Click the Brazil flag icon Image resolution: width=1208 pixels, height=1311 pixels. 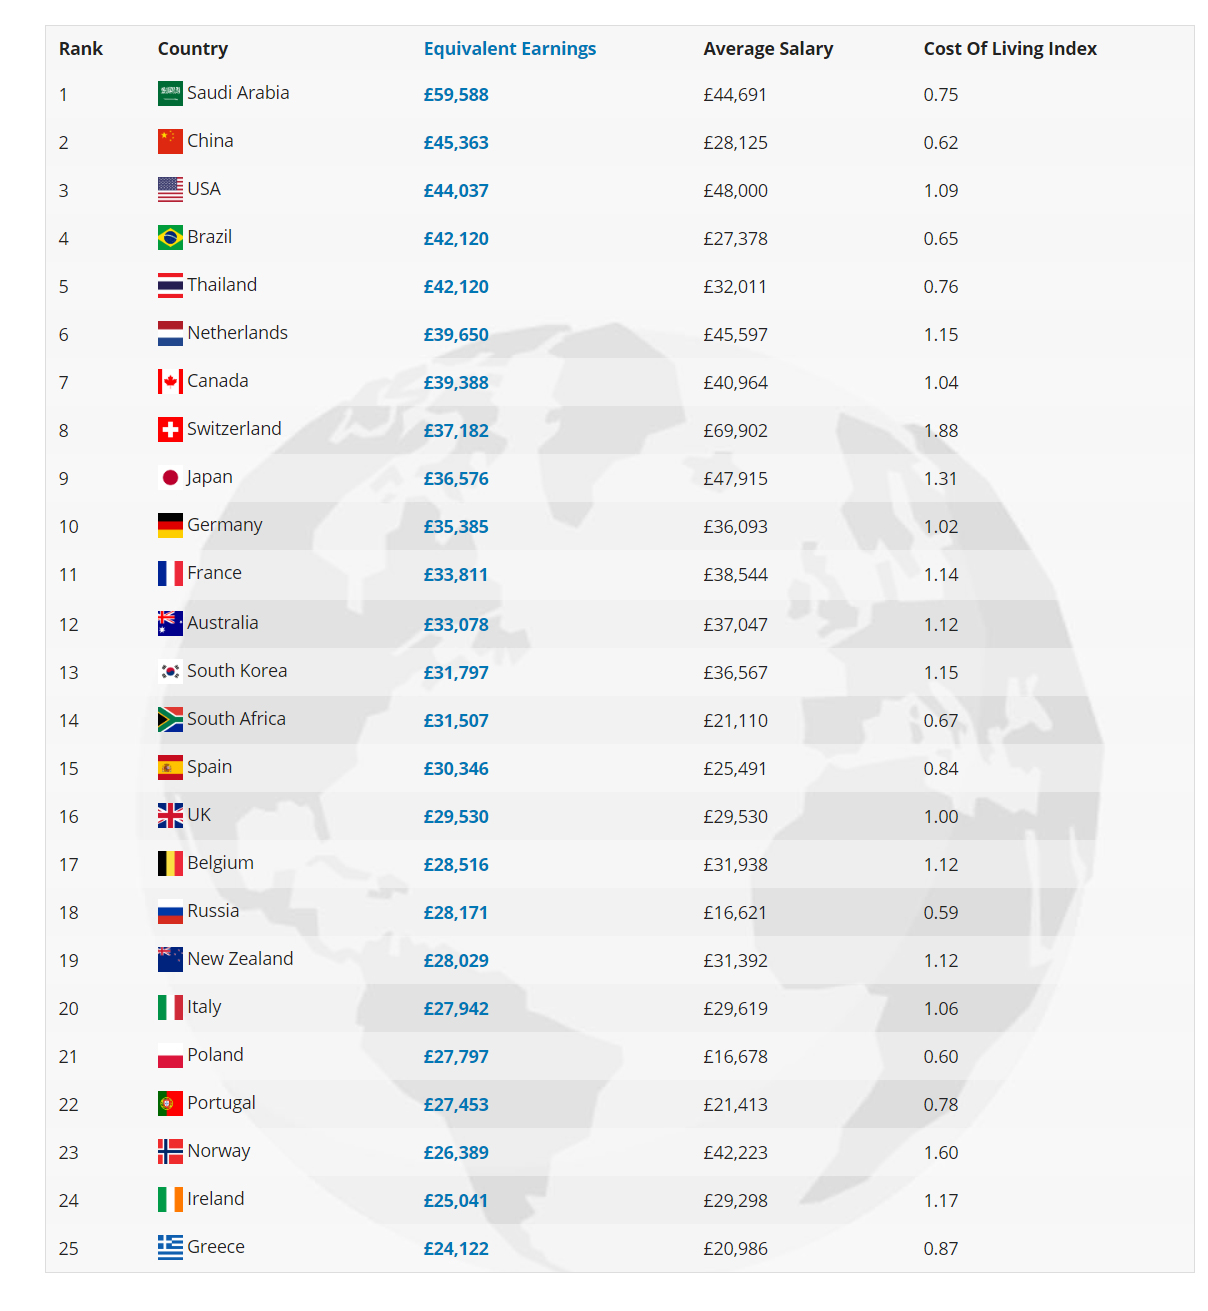(170, 238)
